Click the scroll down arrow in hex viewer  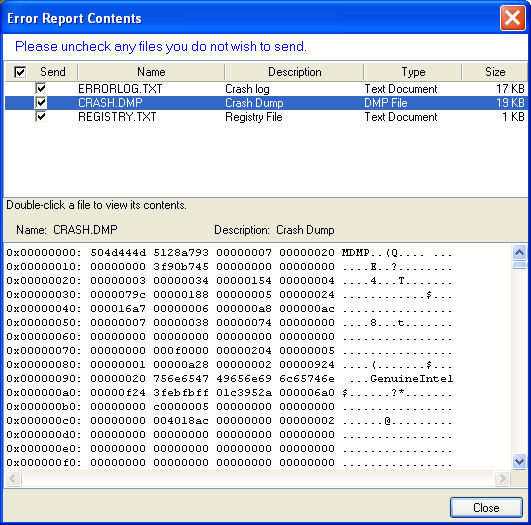(x=519, y=461)
